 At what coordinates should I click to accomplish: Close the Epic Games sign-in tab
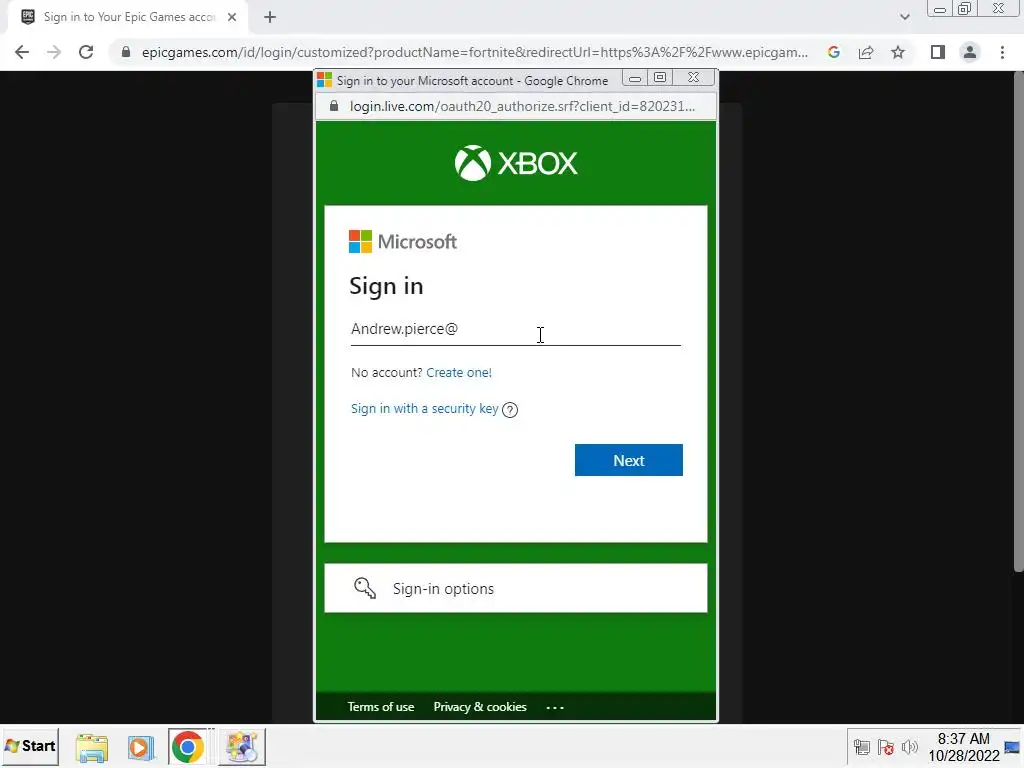coord(232,17)
